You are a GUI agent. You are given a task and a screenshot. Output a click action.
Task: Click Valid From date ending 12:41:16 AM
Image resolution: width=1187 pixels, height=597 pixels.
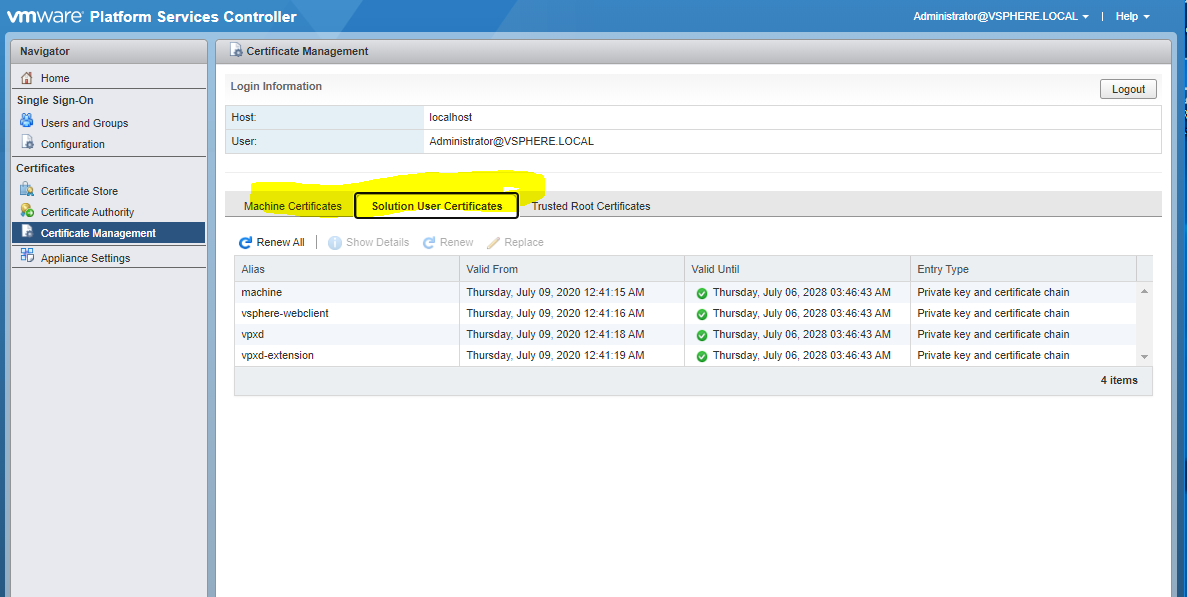pos(555,313)
